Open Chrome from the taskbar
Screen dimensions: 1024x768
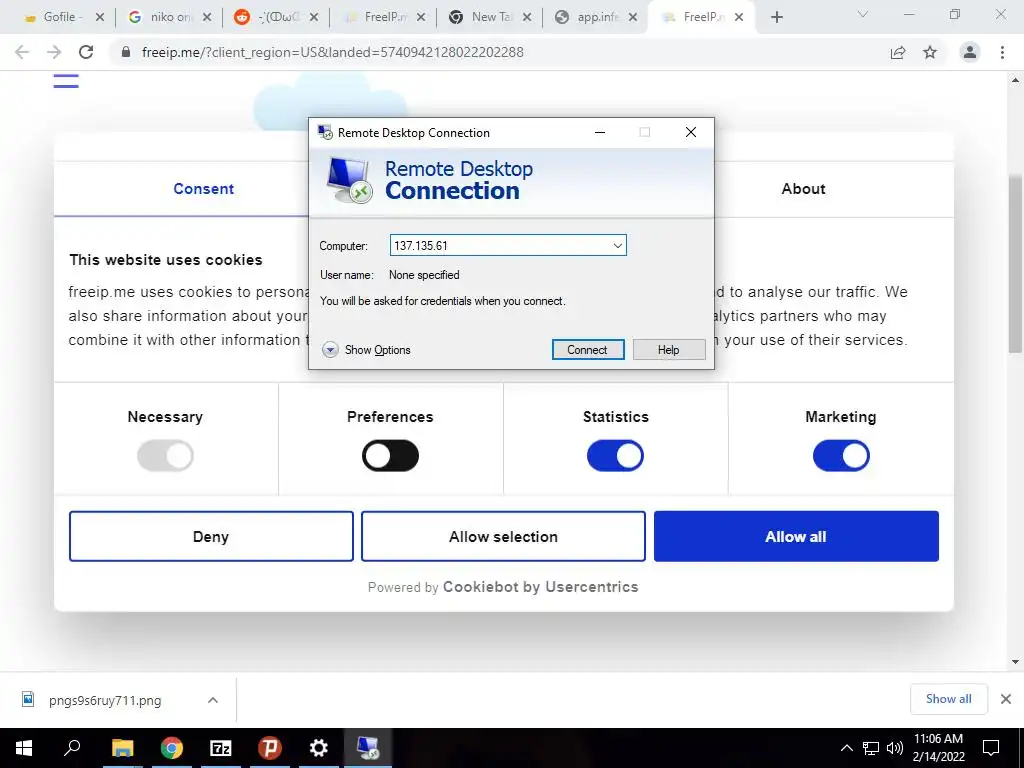click(x=172, y=748)
